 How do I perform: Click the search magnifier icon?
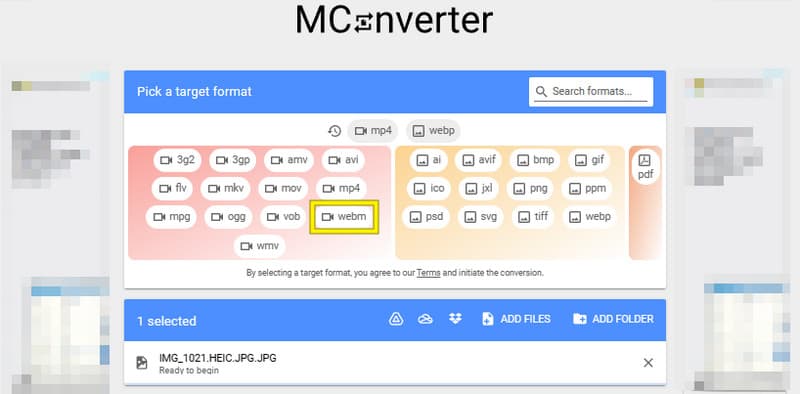coord(541,92)
